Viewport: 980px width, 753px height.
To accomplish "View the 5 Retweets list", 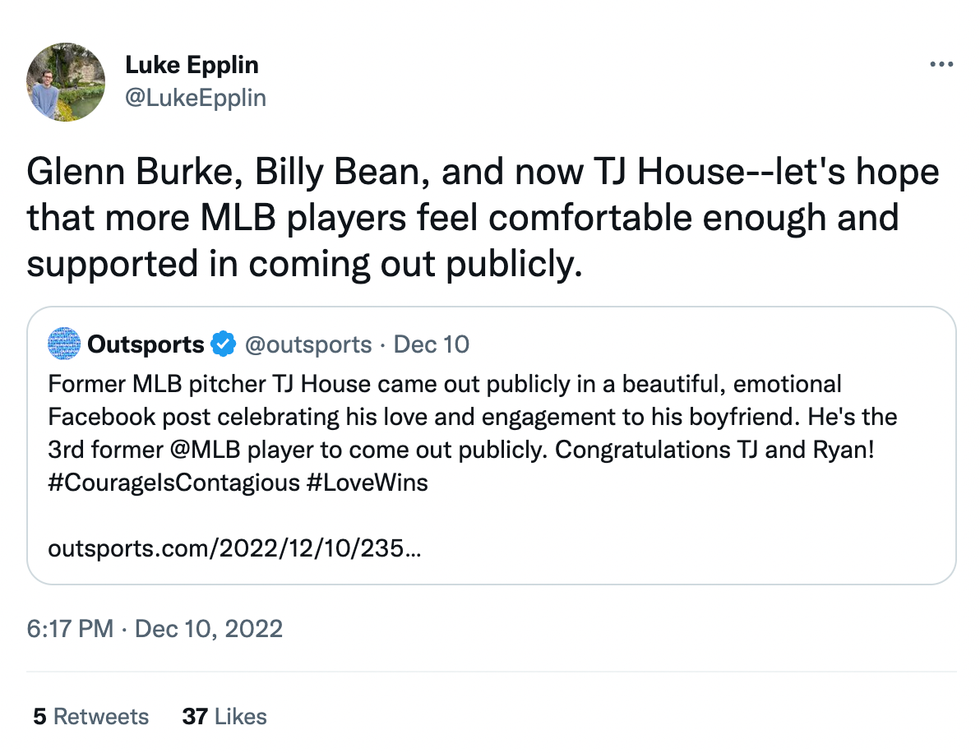I will [x=90, y=717].
